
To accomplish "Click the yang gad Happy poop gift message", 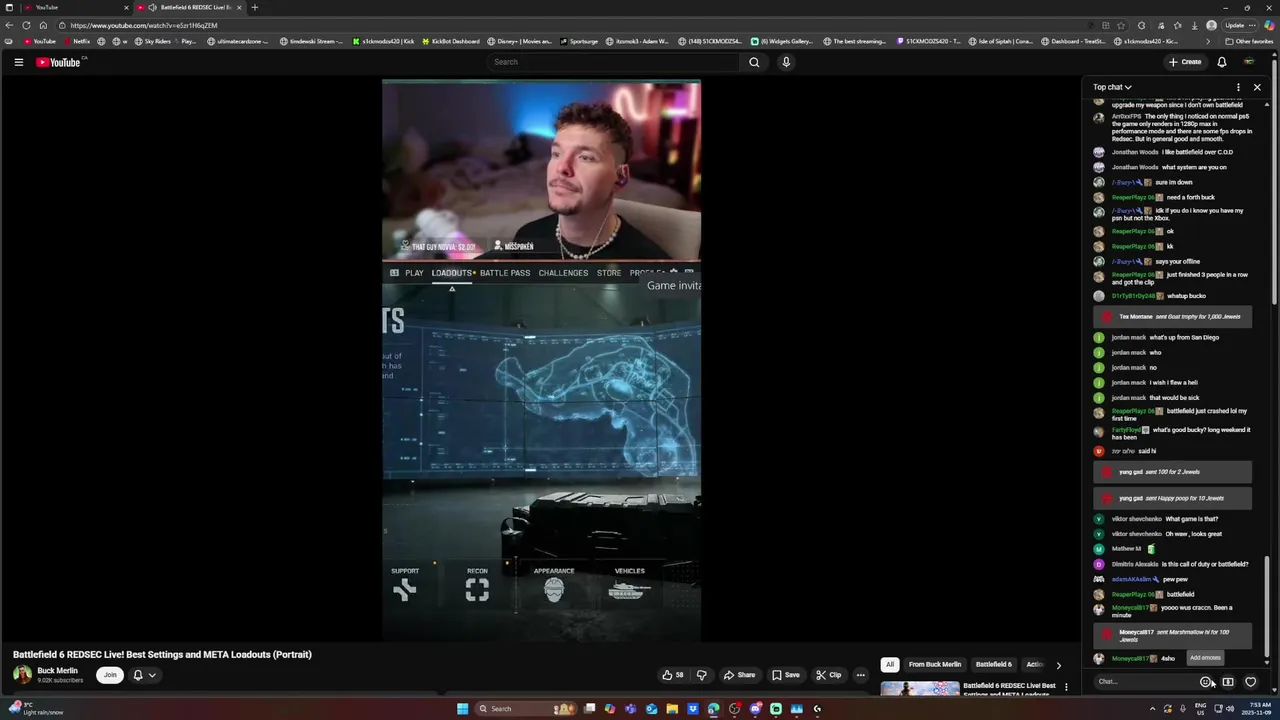I will [1172, 498].
